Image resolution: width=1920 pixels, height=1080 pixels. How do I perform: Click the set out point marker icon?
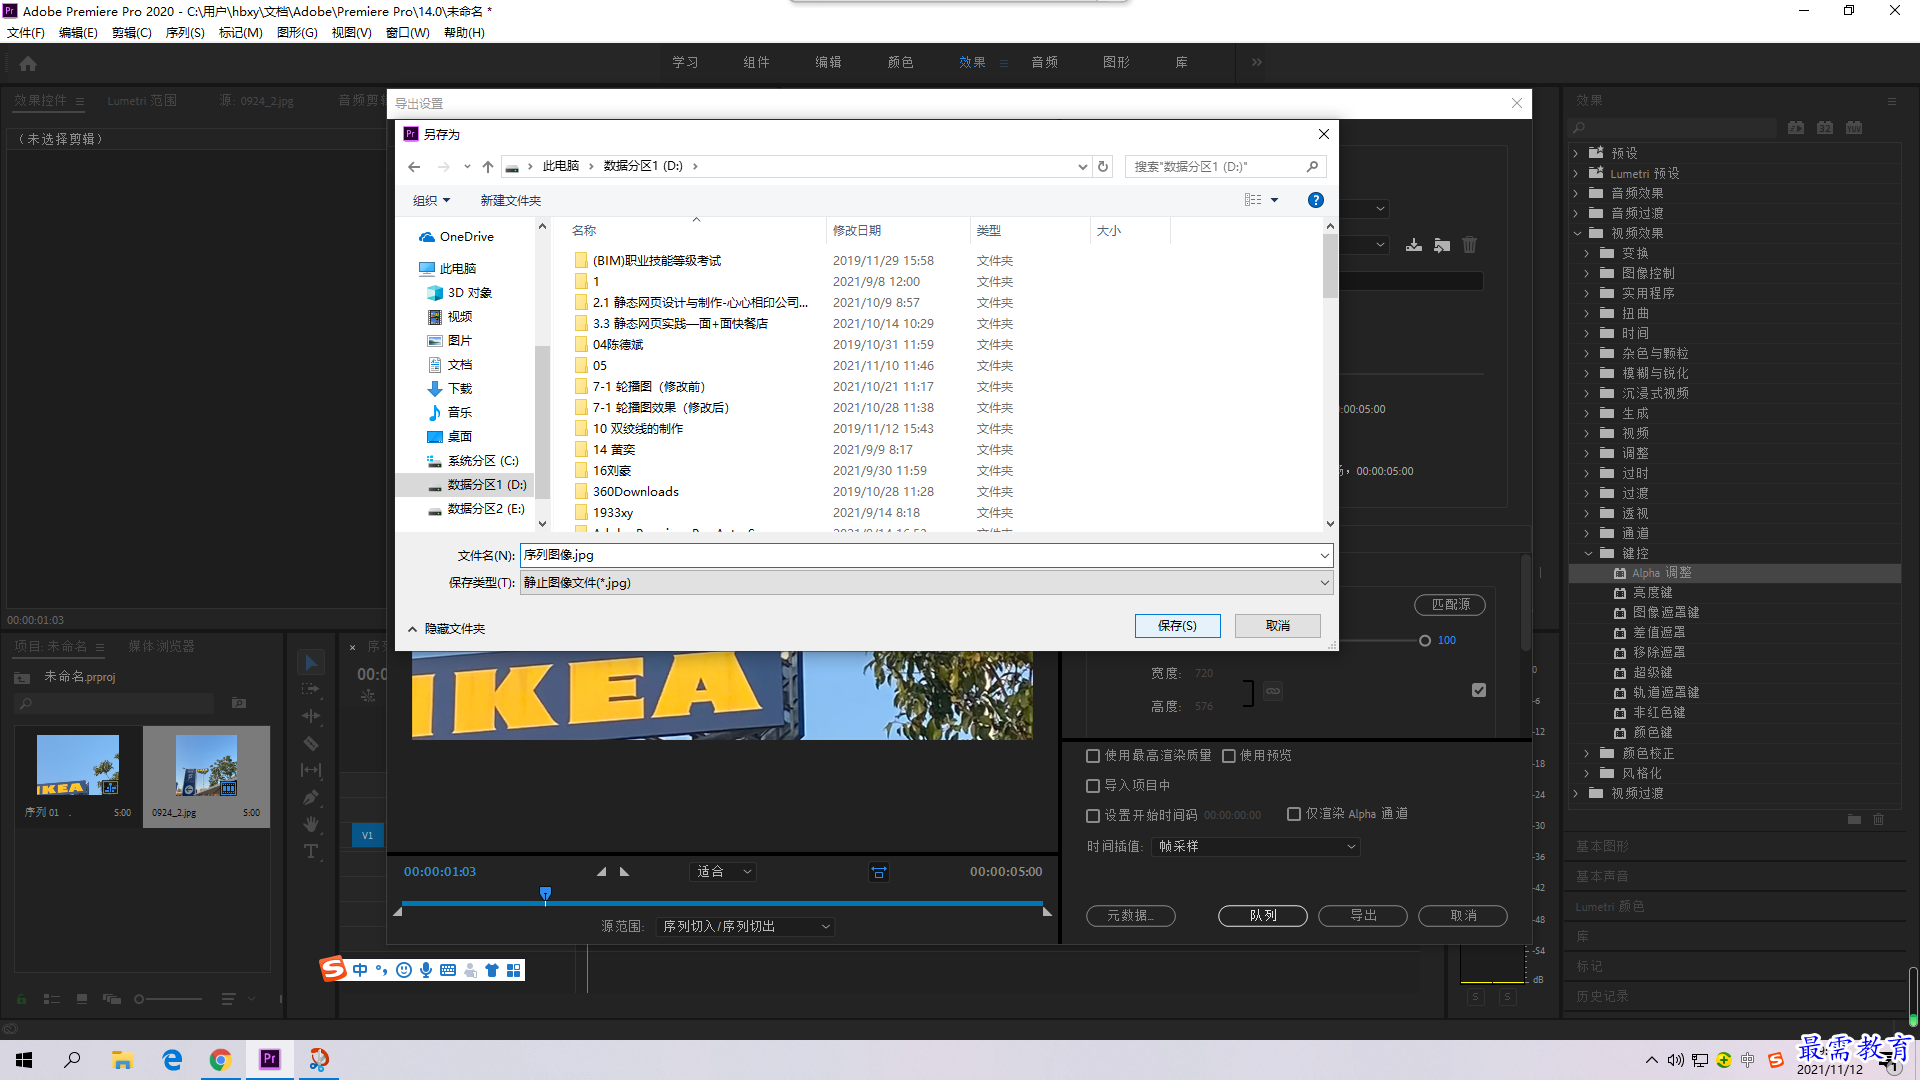tap(625, 872)
